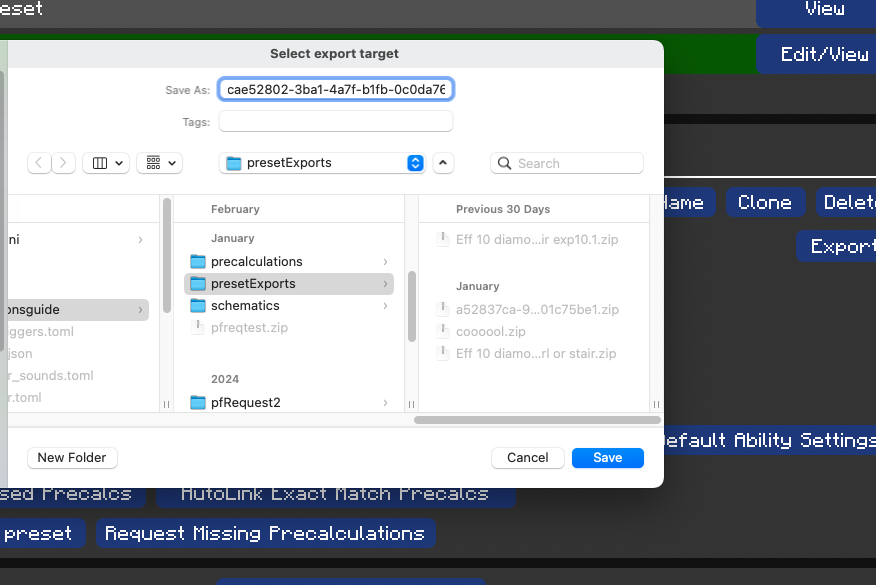Image resolution: width=876 pixels, height=585 pixels.
Task: Click the magnifier icon in the Search field
Action: coord(502,162)
